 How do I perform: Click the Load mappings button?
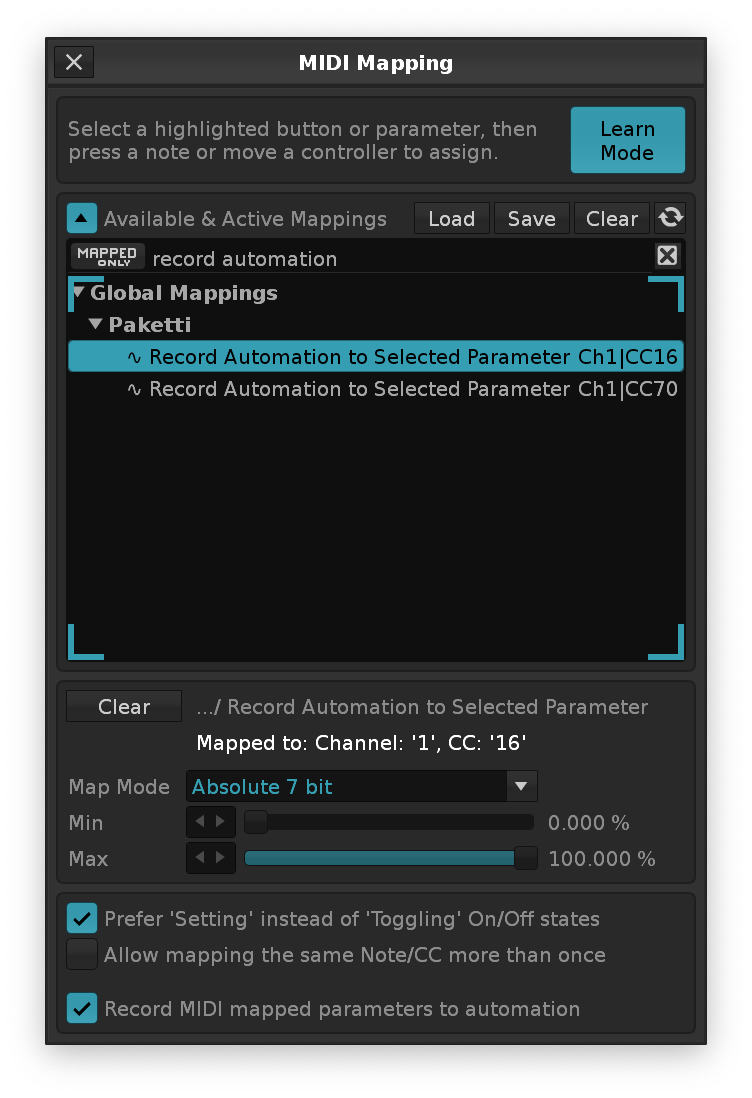[452, 218]
